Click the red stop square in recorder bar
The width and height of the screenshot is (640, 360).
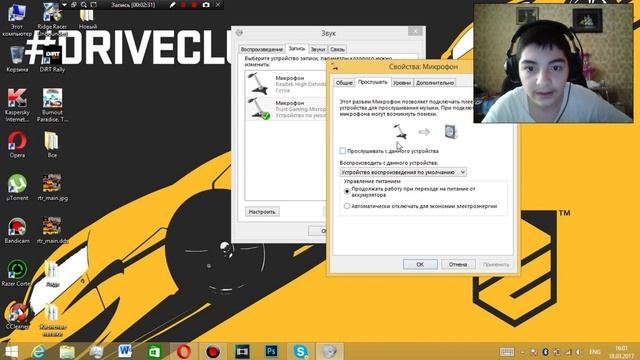pos(194,5)
